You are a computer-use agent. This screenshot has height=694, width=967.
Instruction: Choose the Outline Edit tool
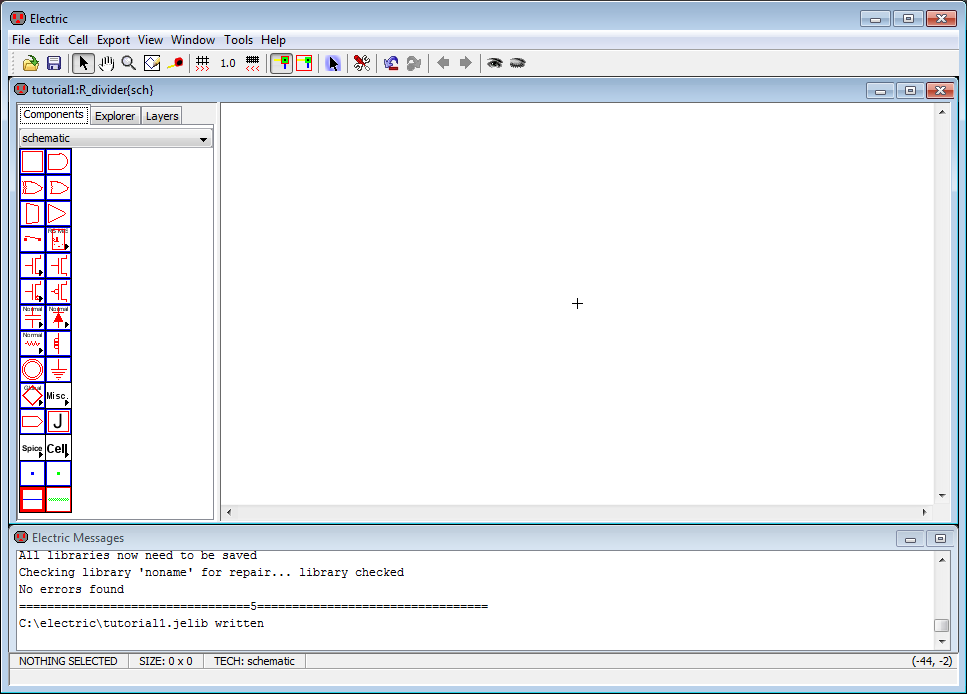(152, 63)
